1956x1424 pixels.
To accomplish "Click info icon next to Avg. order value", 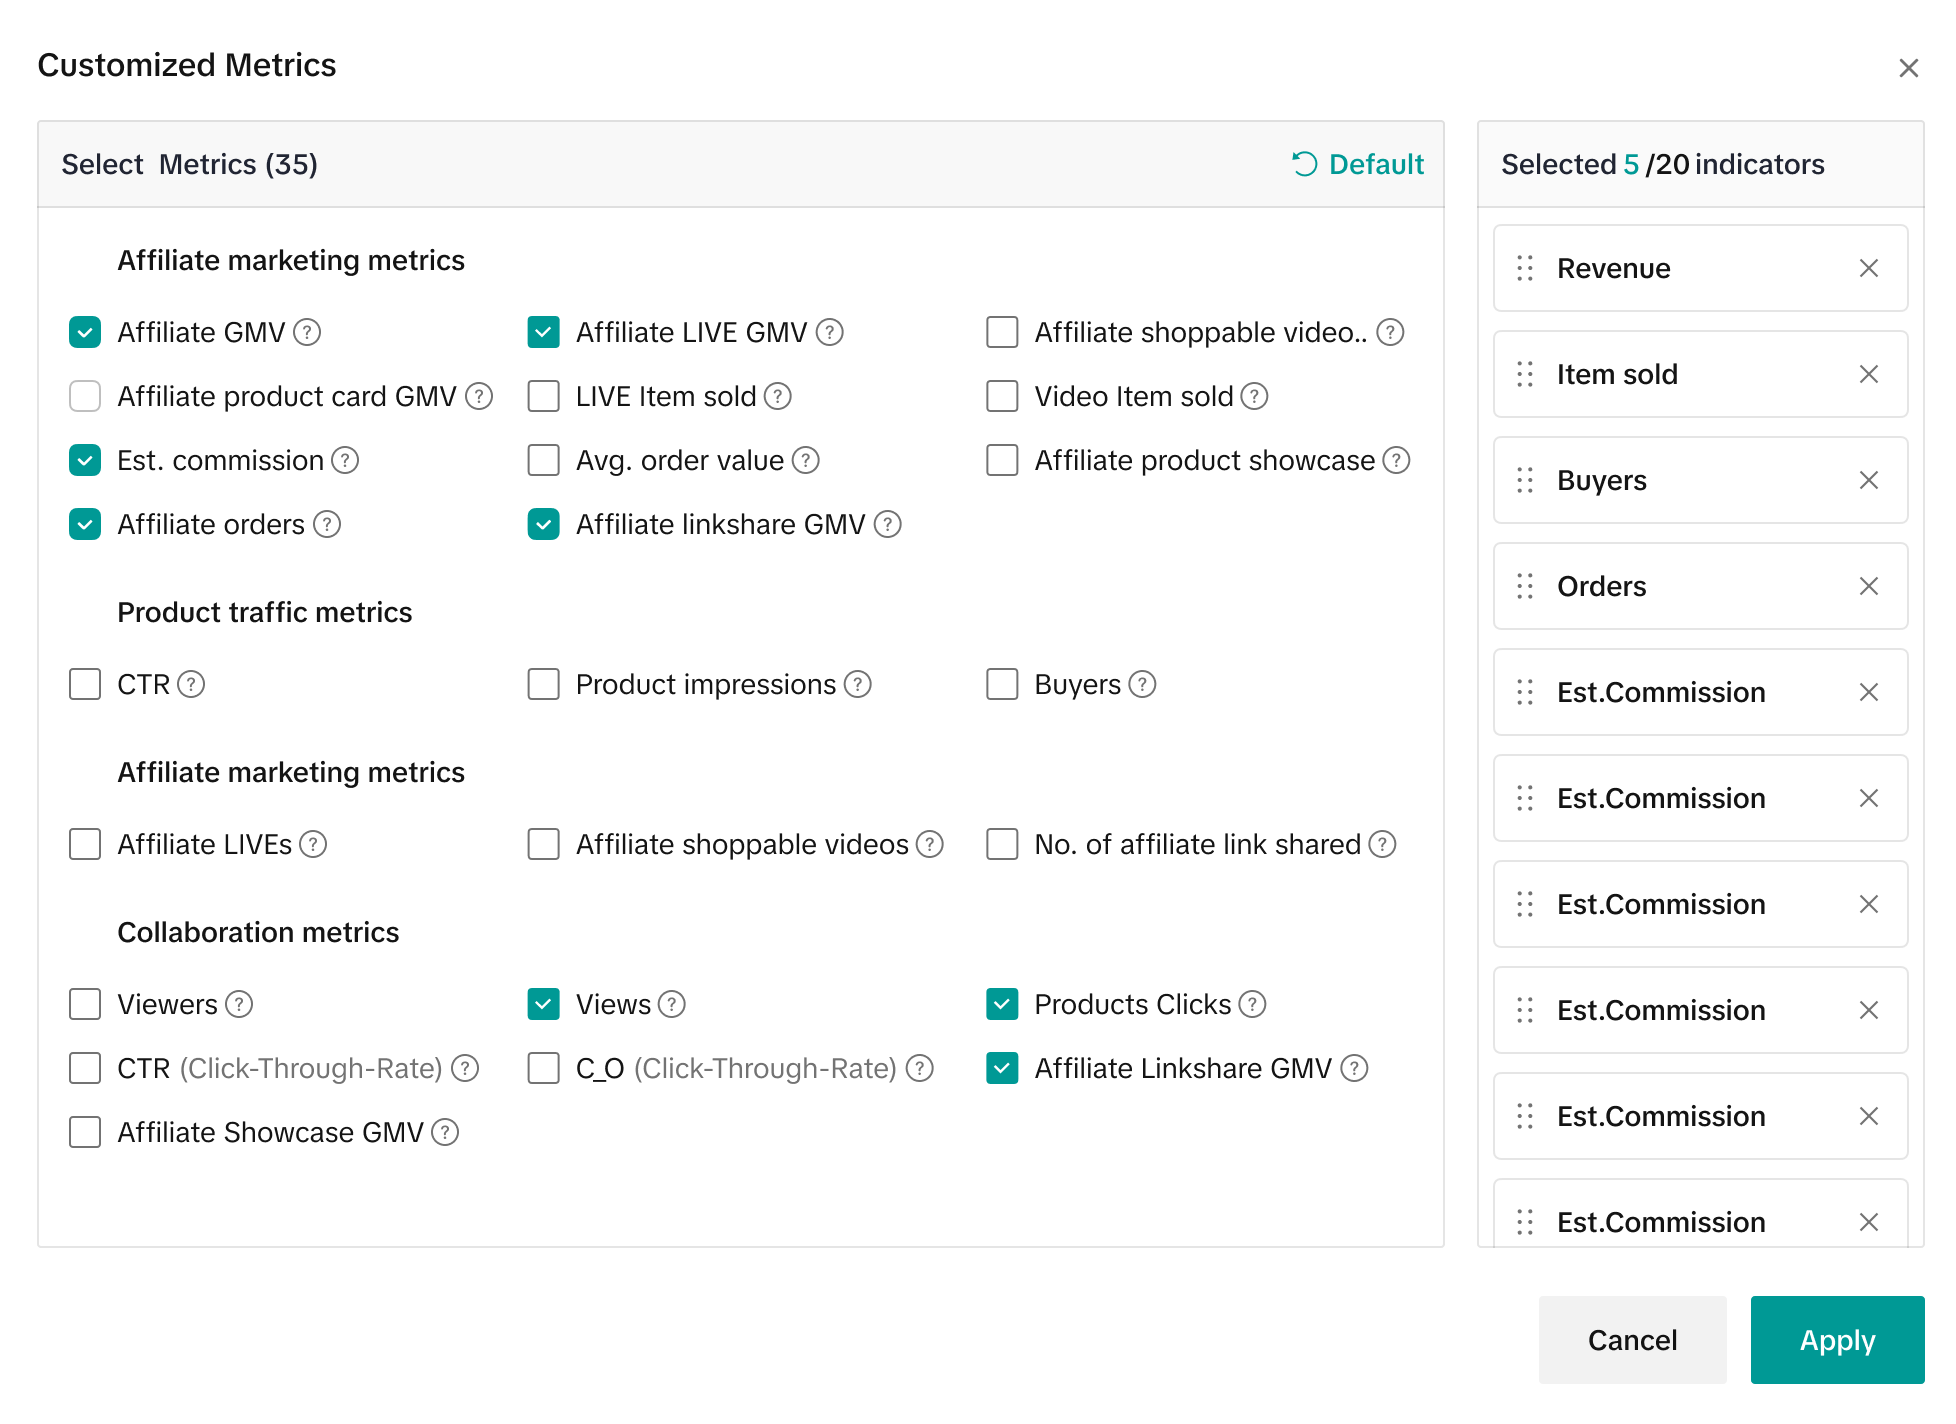I will click(805, 460).
